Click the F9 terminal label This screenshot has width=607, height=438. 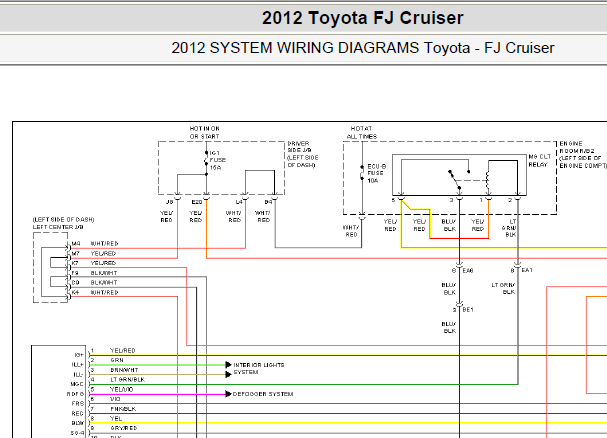click(75, 273)
